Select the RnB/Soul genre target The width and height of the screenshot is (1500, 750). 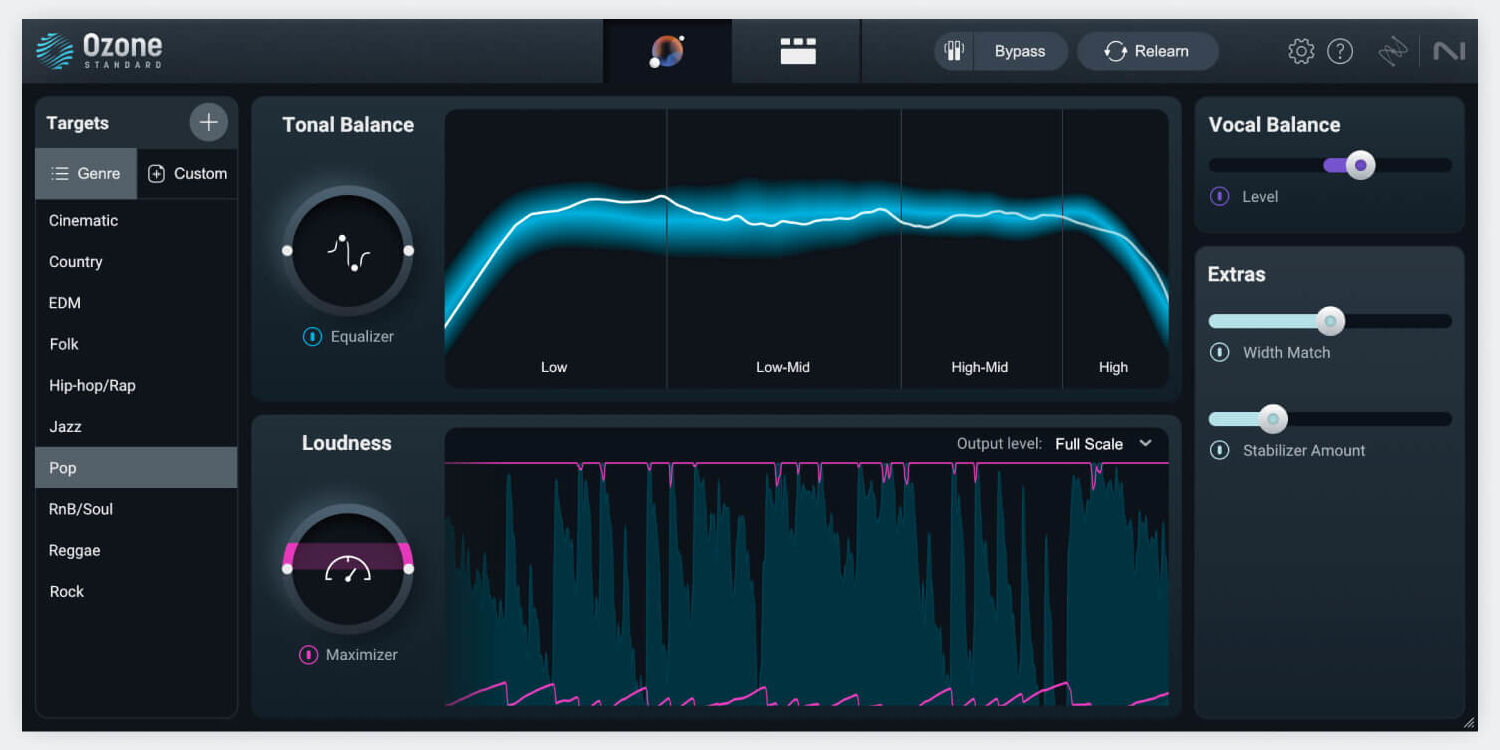tap(136, 509)
